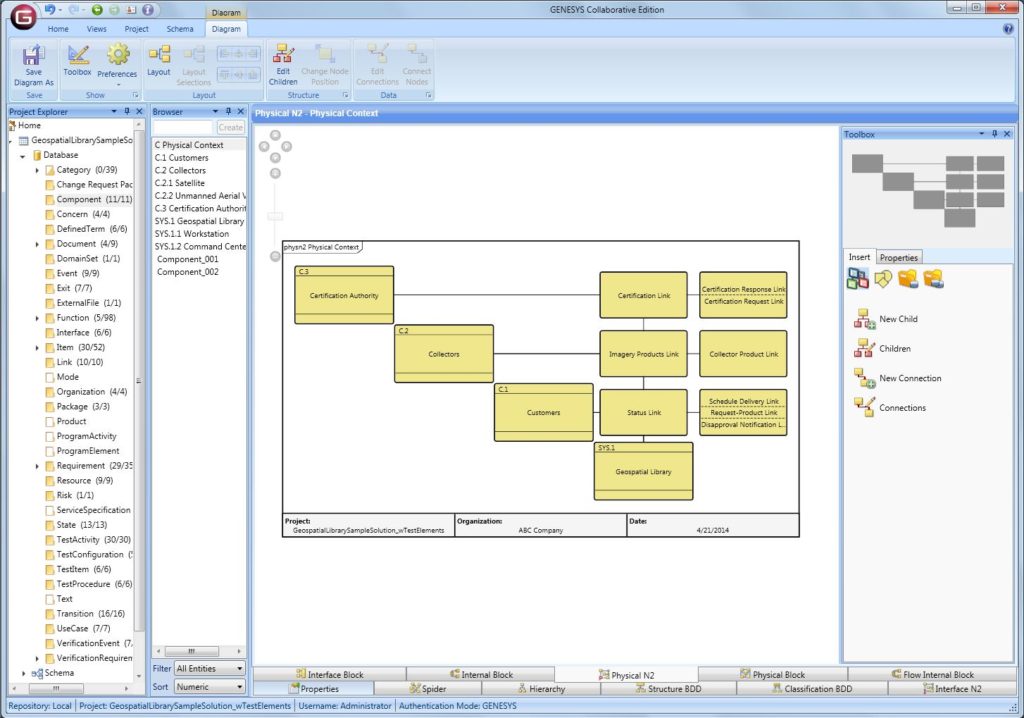
Task: Open the Schema ribbon tab
Action: (x=180, y=29)
